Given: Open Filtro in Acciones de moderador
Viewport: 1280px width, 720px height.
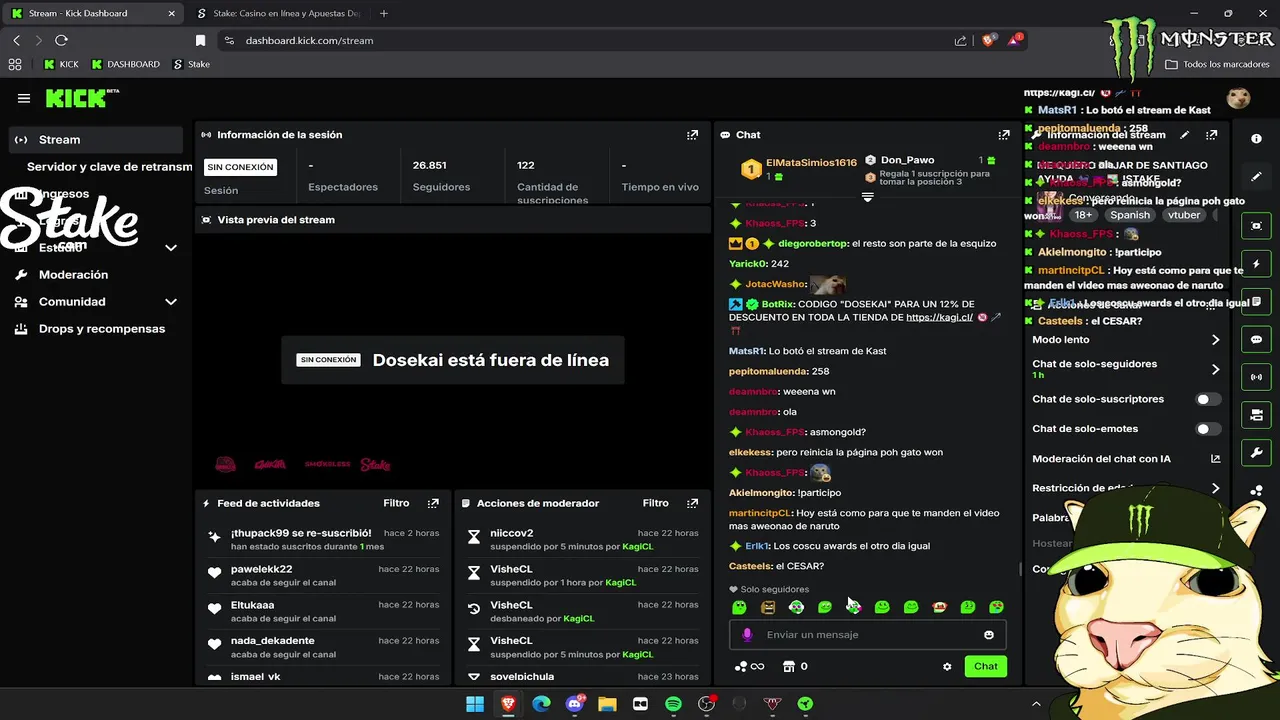Looking at the screenshot, I should tap(655, 503).
